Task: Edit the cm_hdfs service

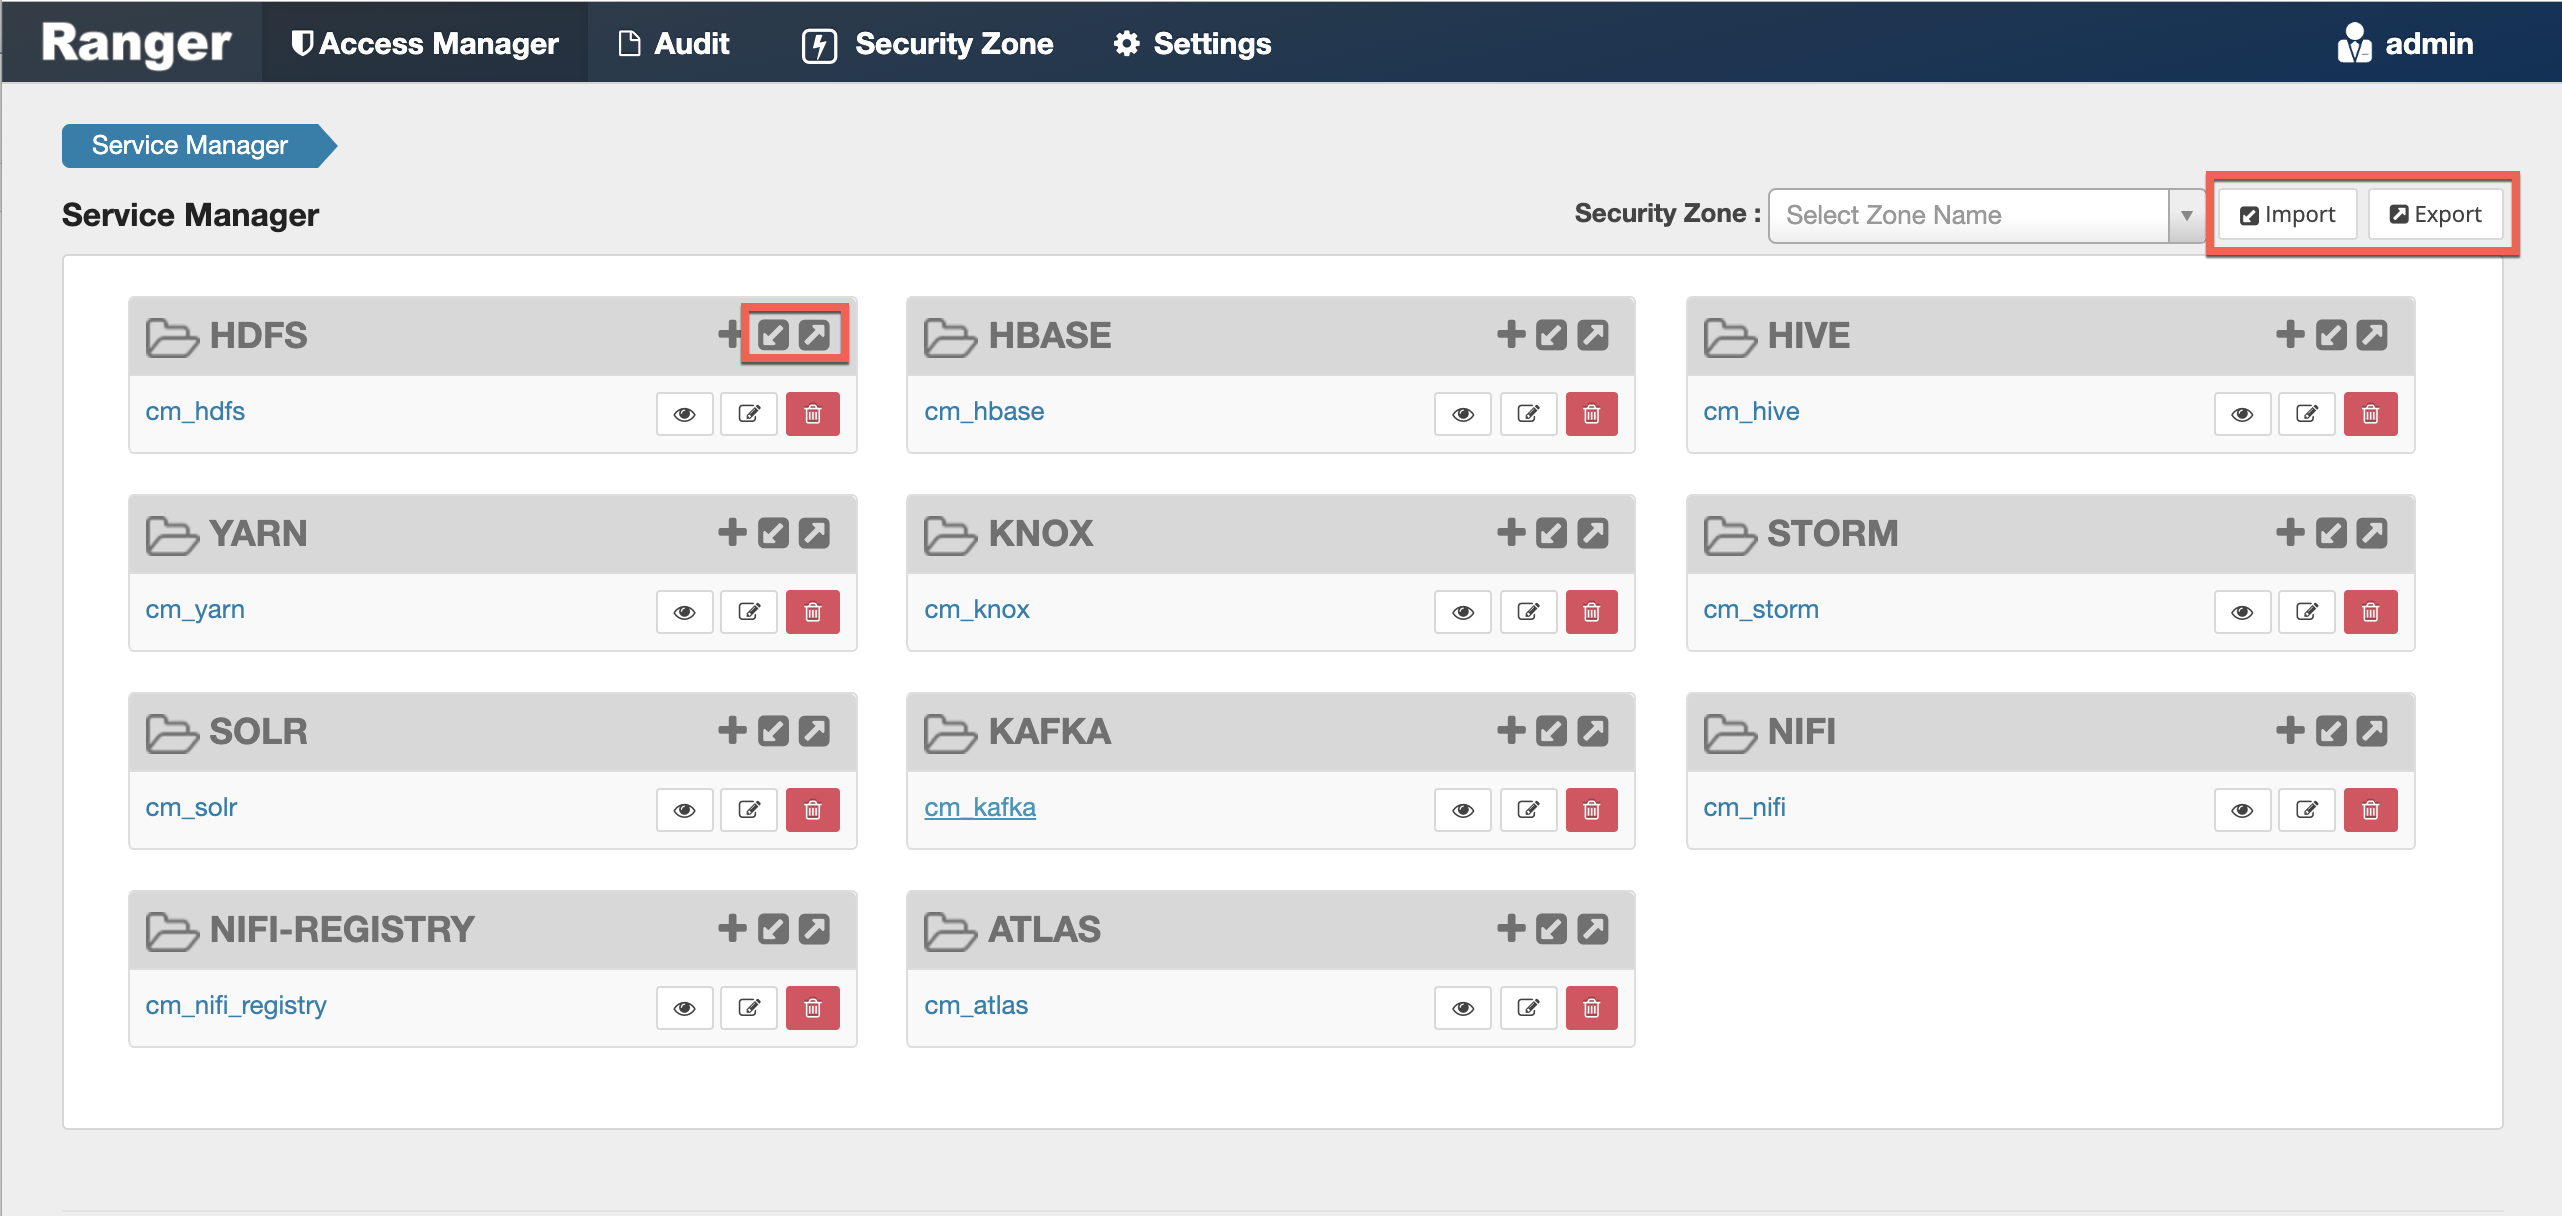Action: 749,414
